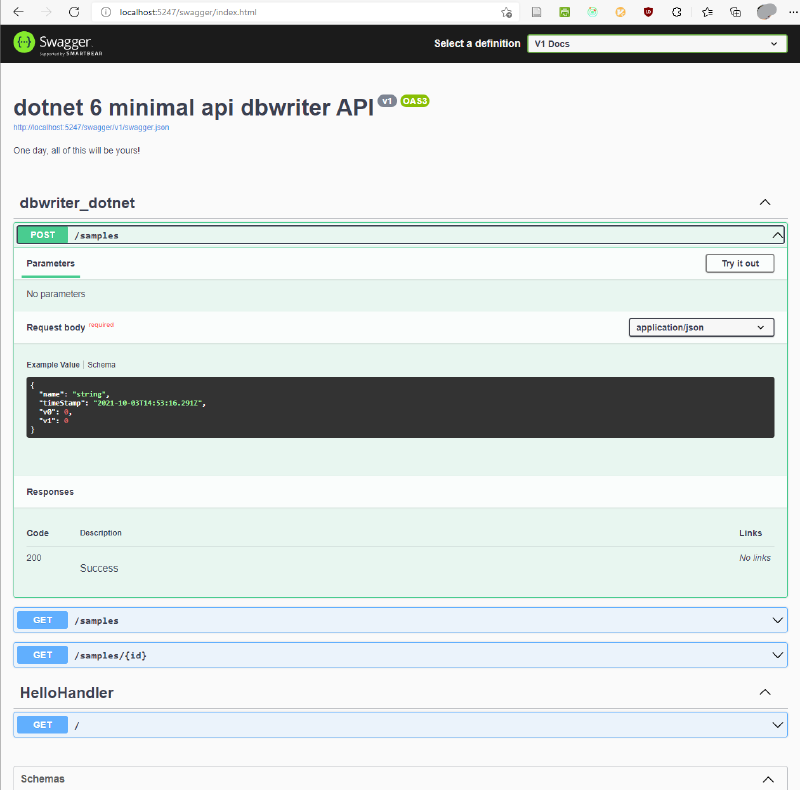Switch to the Schema view tab
This screenshot has width=800, height=790.
pyautogui.click(x=101, y=364)
